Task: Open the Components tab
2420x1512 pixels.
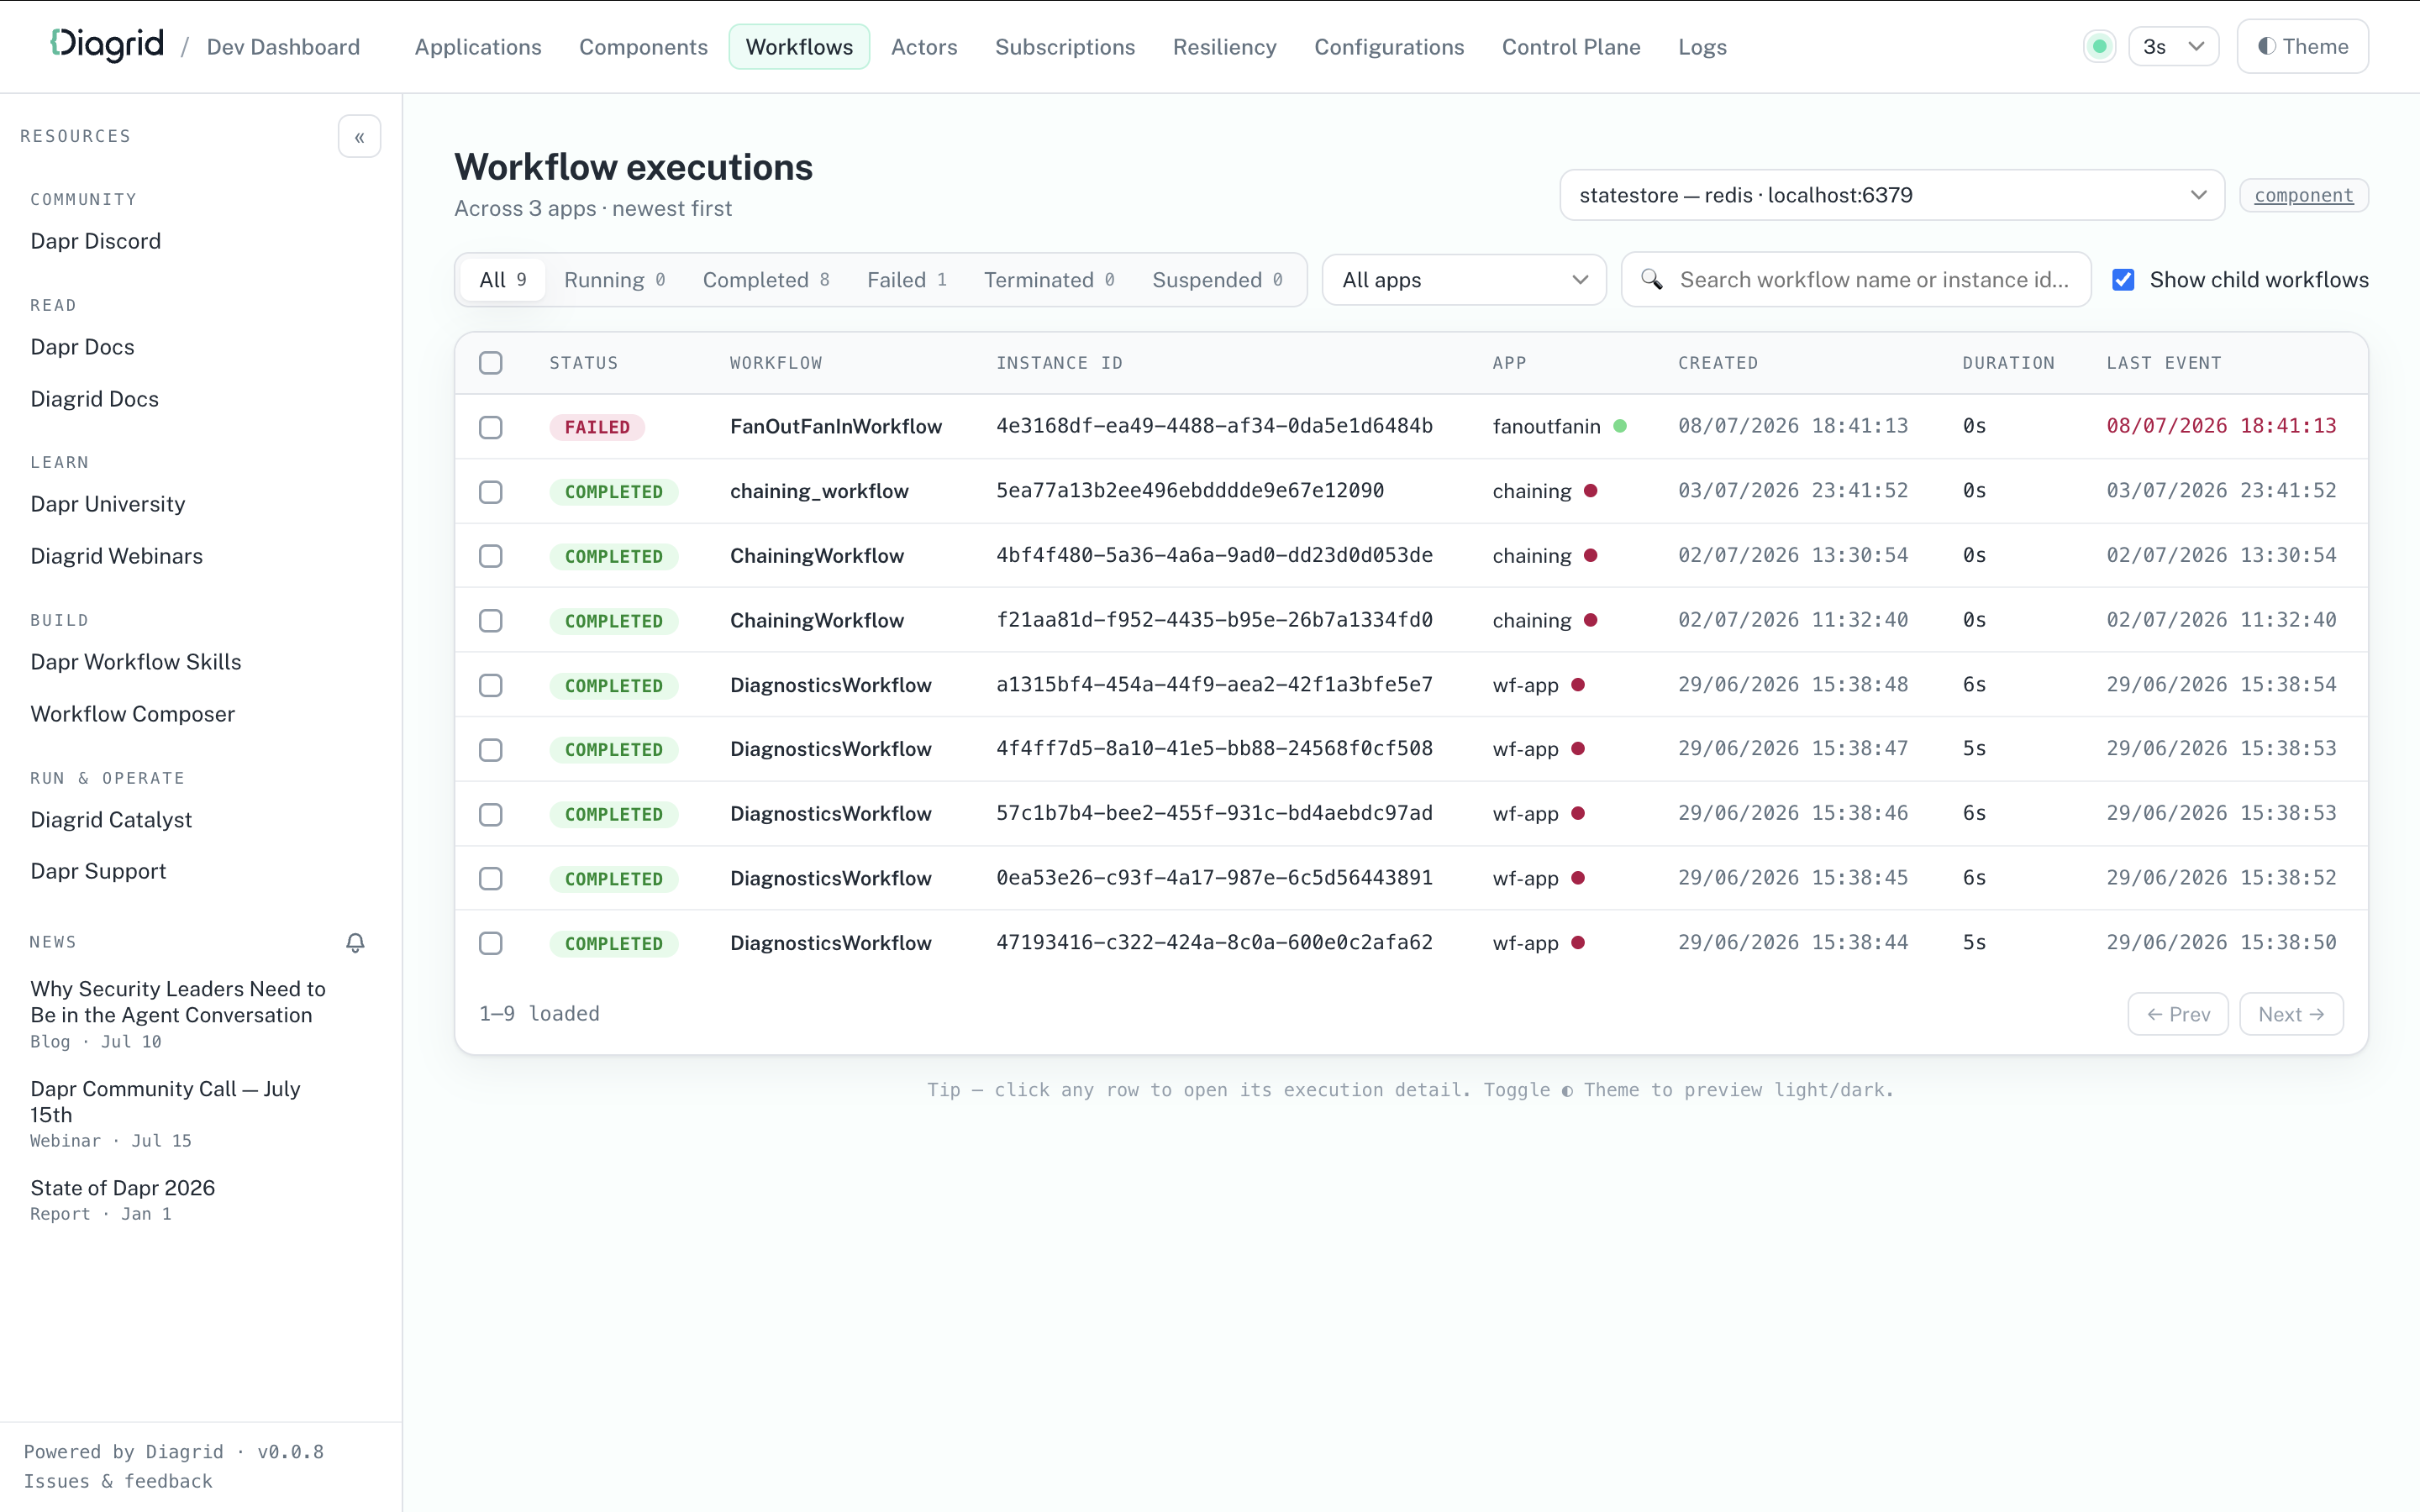Action: pyautogui.click(x=643, y=47)
